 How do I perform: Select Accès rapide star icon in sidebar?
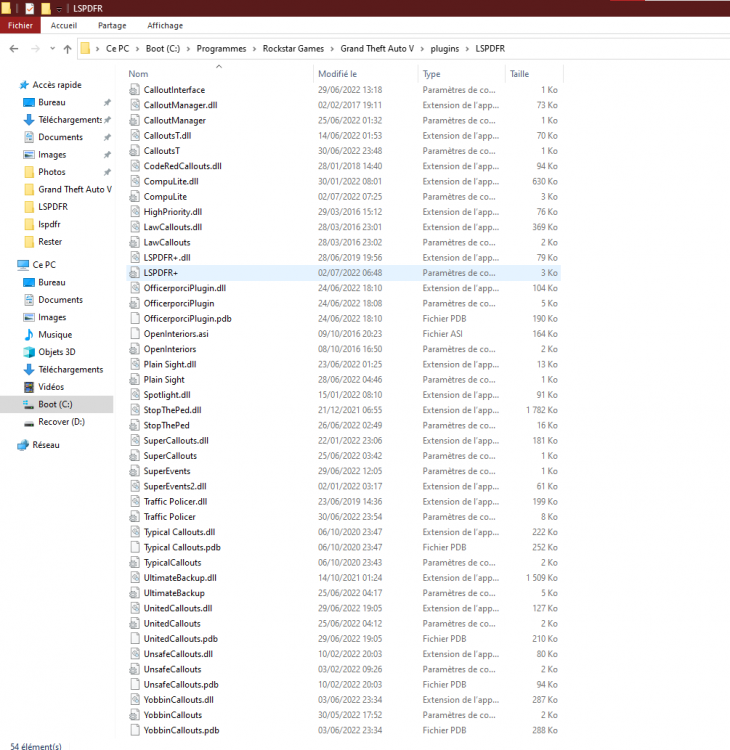tap(24, 85)
